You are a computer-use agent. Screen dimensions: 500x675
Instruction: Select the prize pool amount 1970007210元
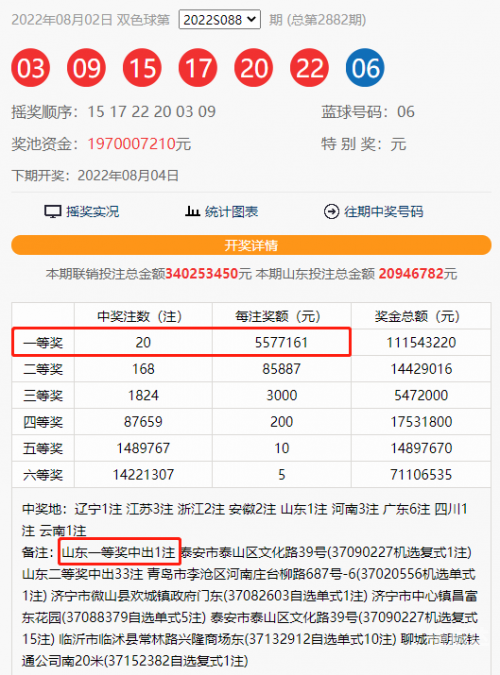pyautogui.click(x=139, y=144)
